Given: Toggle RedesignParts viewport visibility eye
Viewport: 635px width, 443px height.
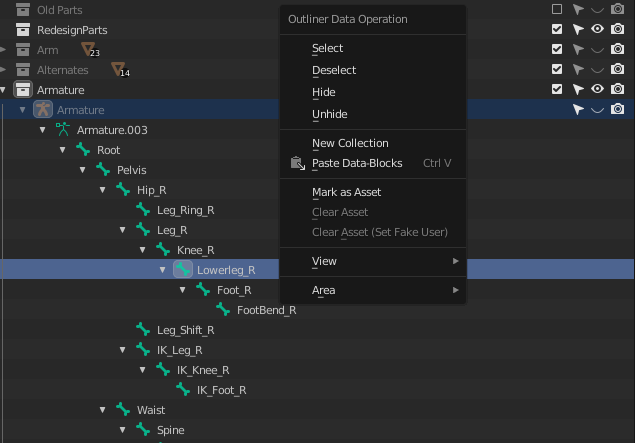Looking at the screenshot, I should tap(597, 29).
